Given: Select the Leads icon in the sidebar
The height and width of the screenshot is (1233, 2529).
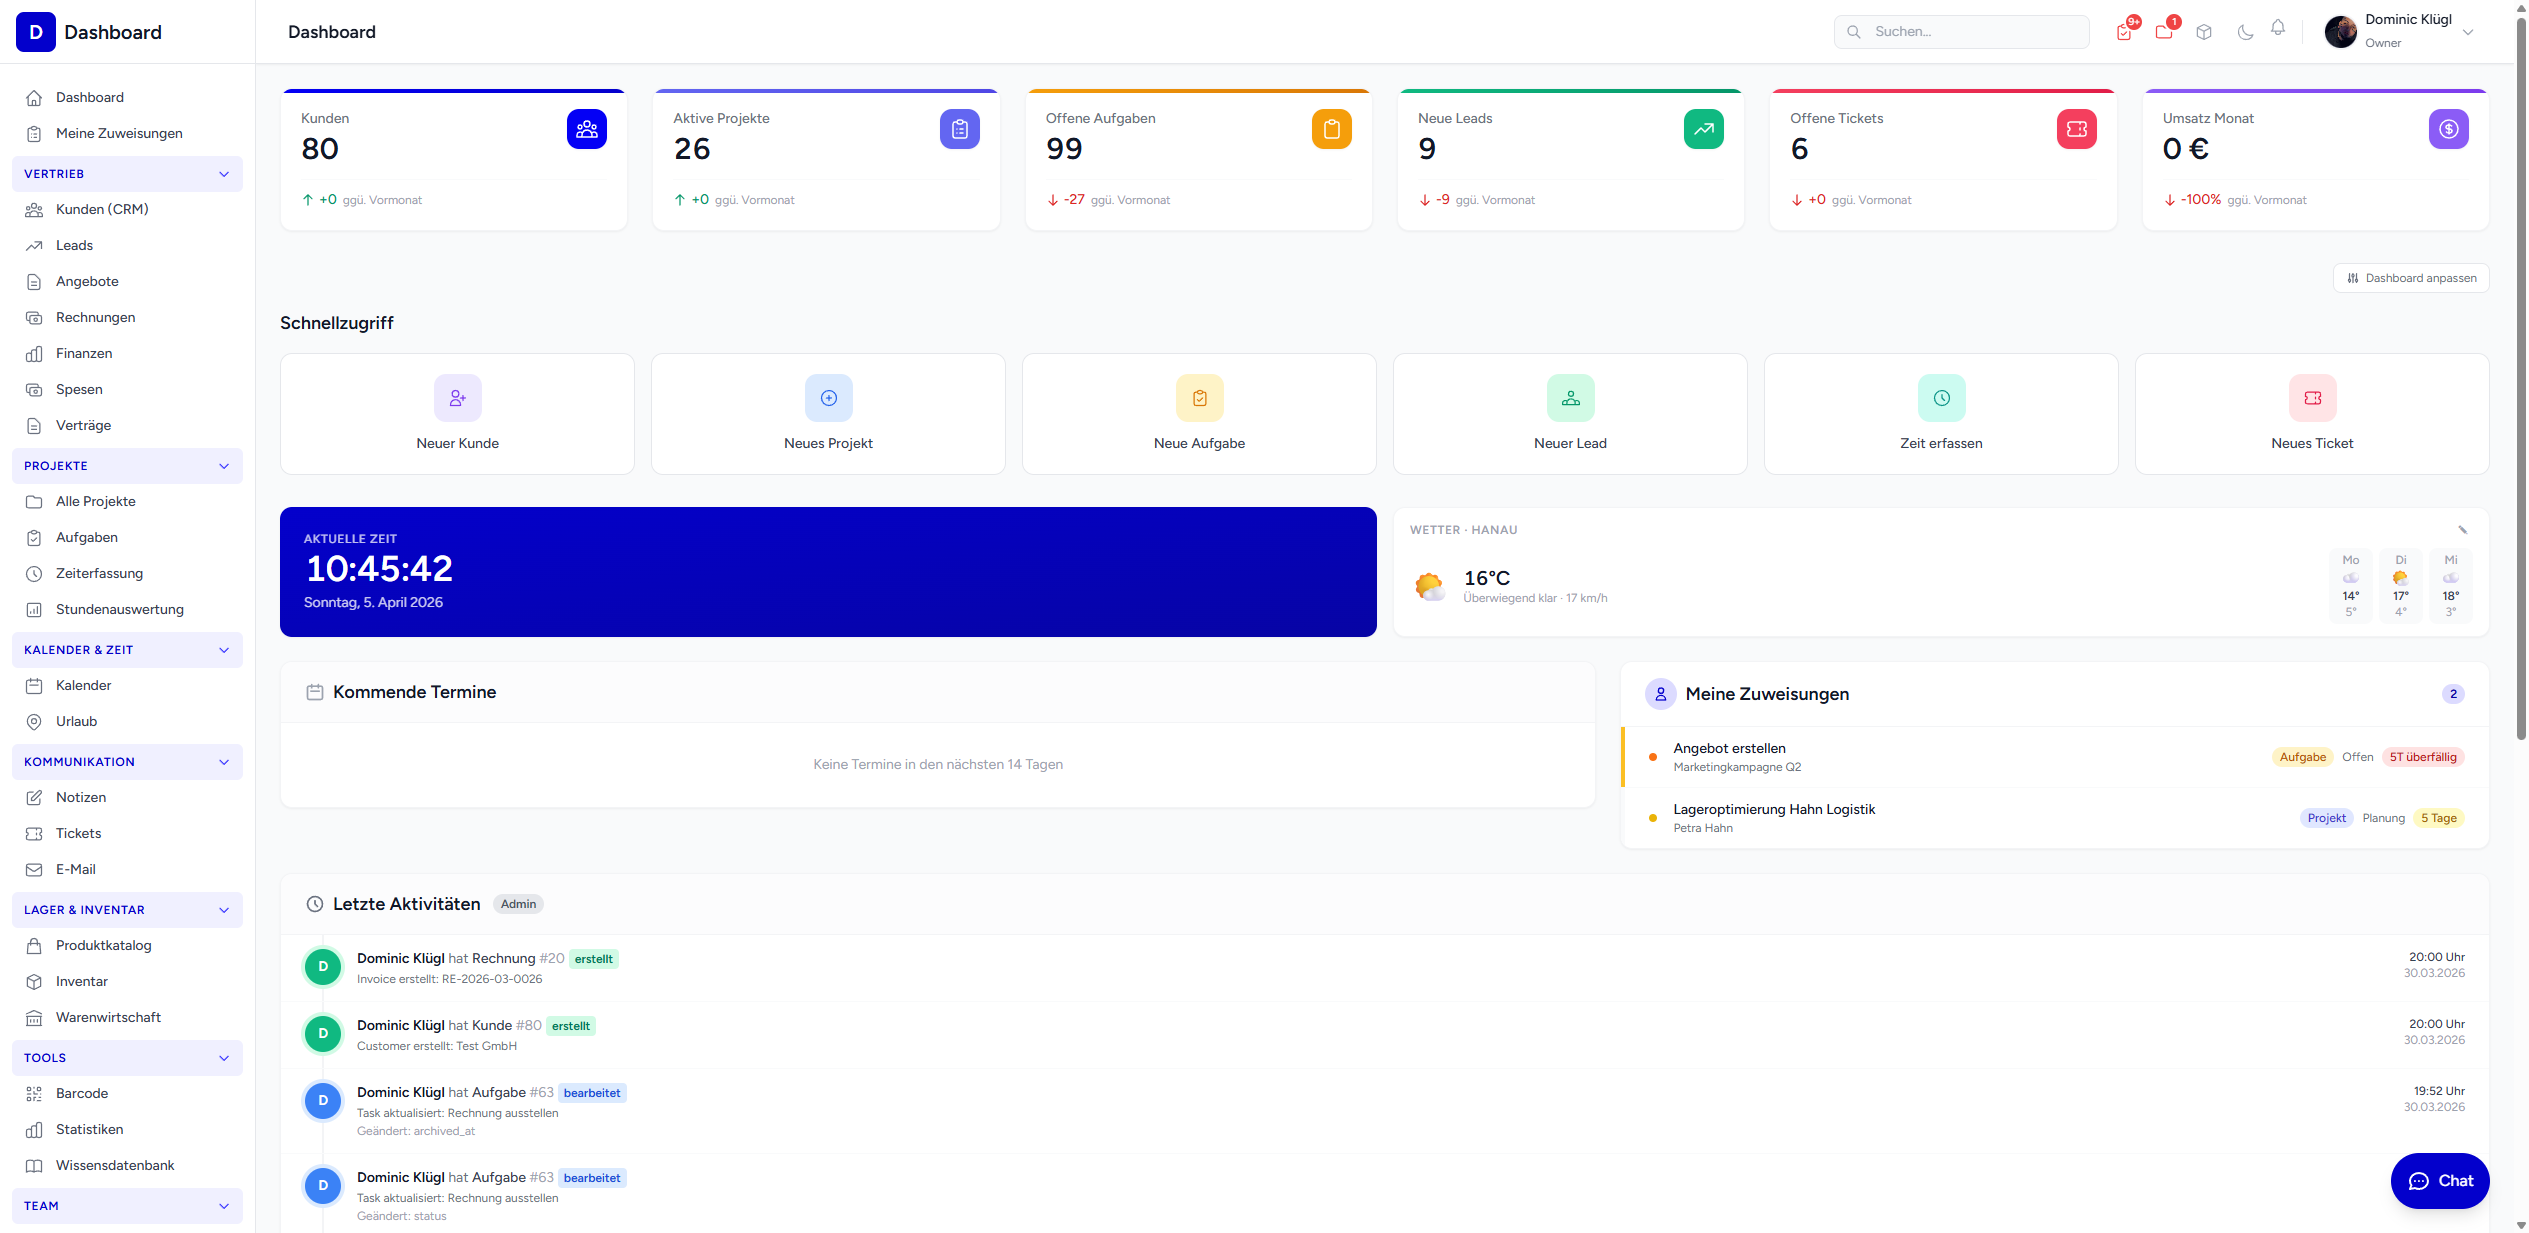Looking at the screenshot, I should click(x=34, y=245).
